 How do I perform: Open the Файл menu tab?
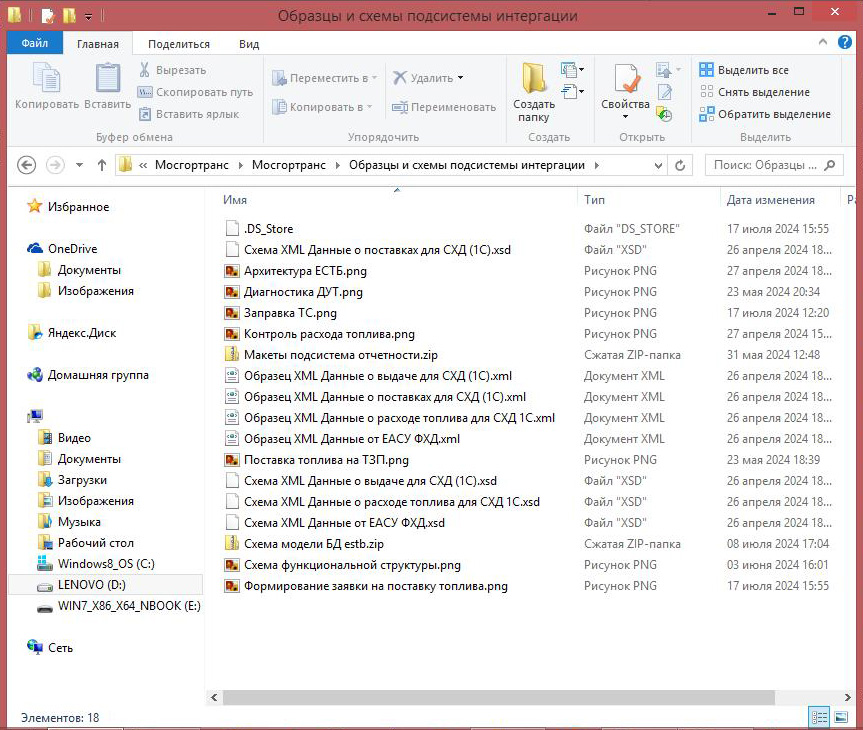35,44
